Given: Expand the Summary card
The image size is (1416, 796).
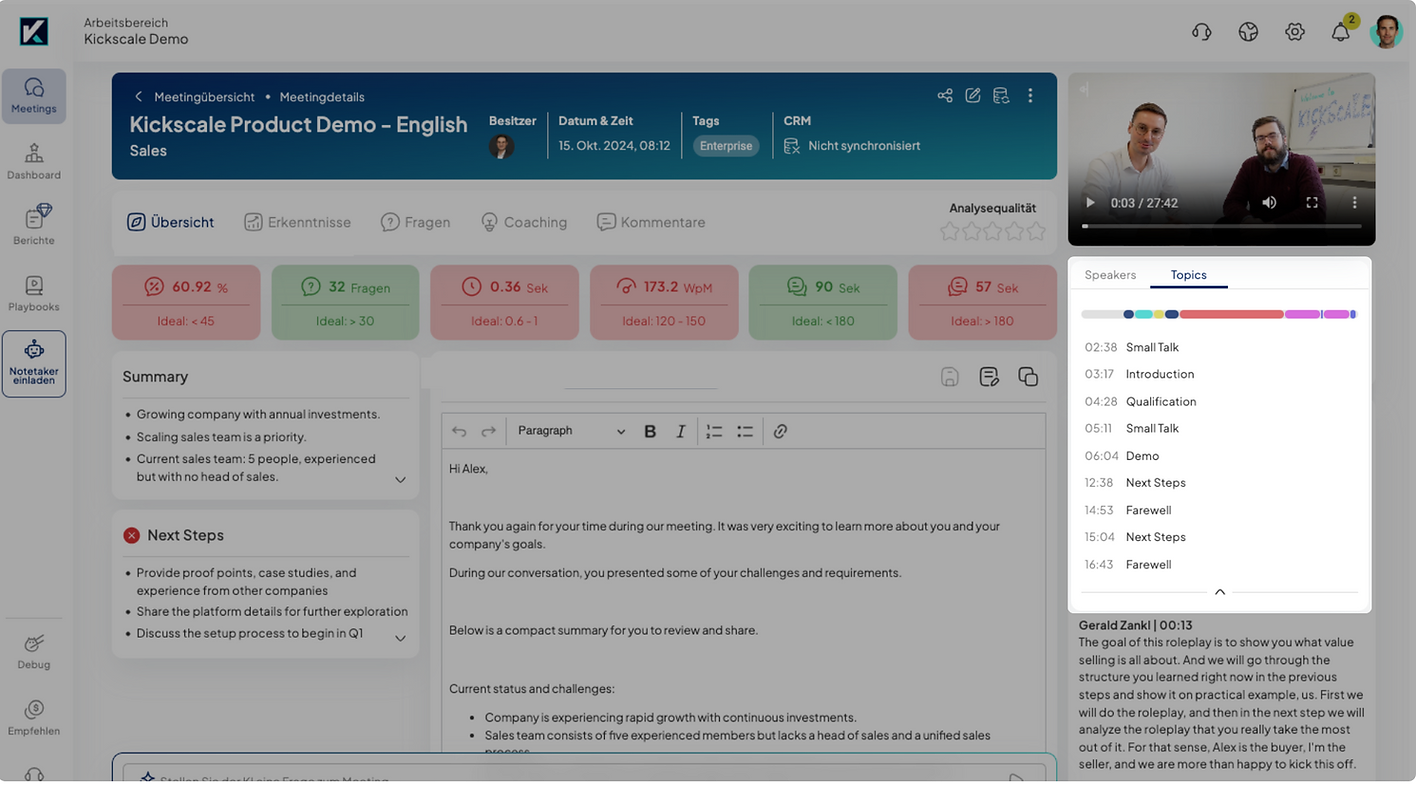Looking at the screenshot, I should (x=400, y=480).
